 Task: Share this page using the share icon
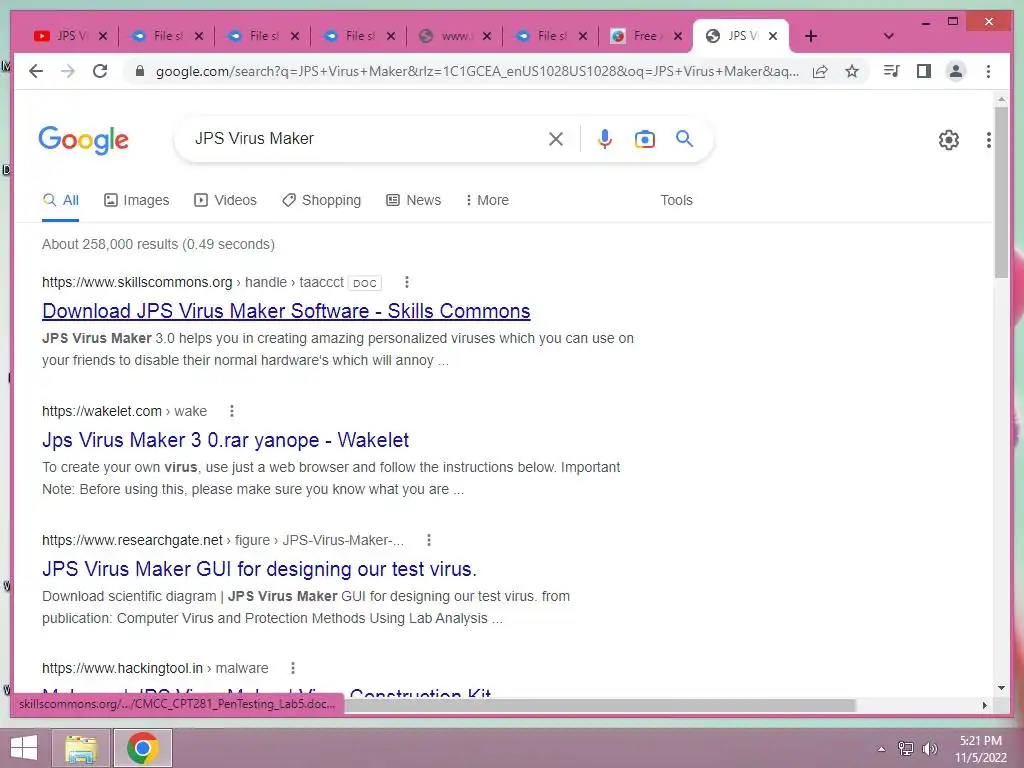click(820, 71)
